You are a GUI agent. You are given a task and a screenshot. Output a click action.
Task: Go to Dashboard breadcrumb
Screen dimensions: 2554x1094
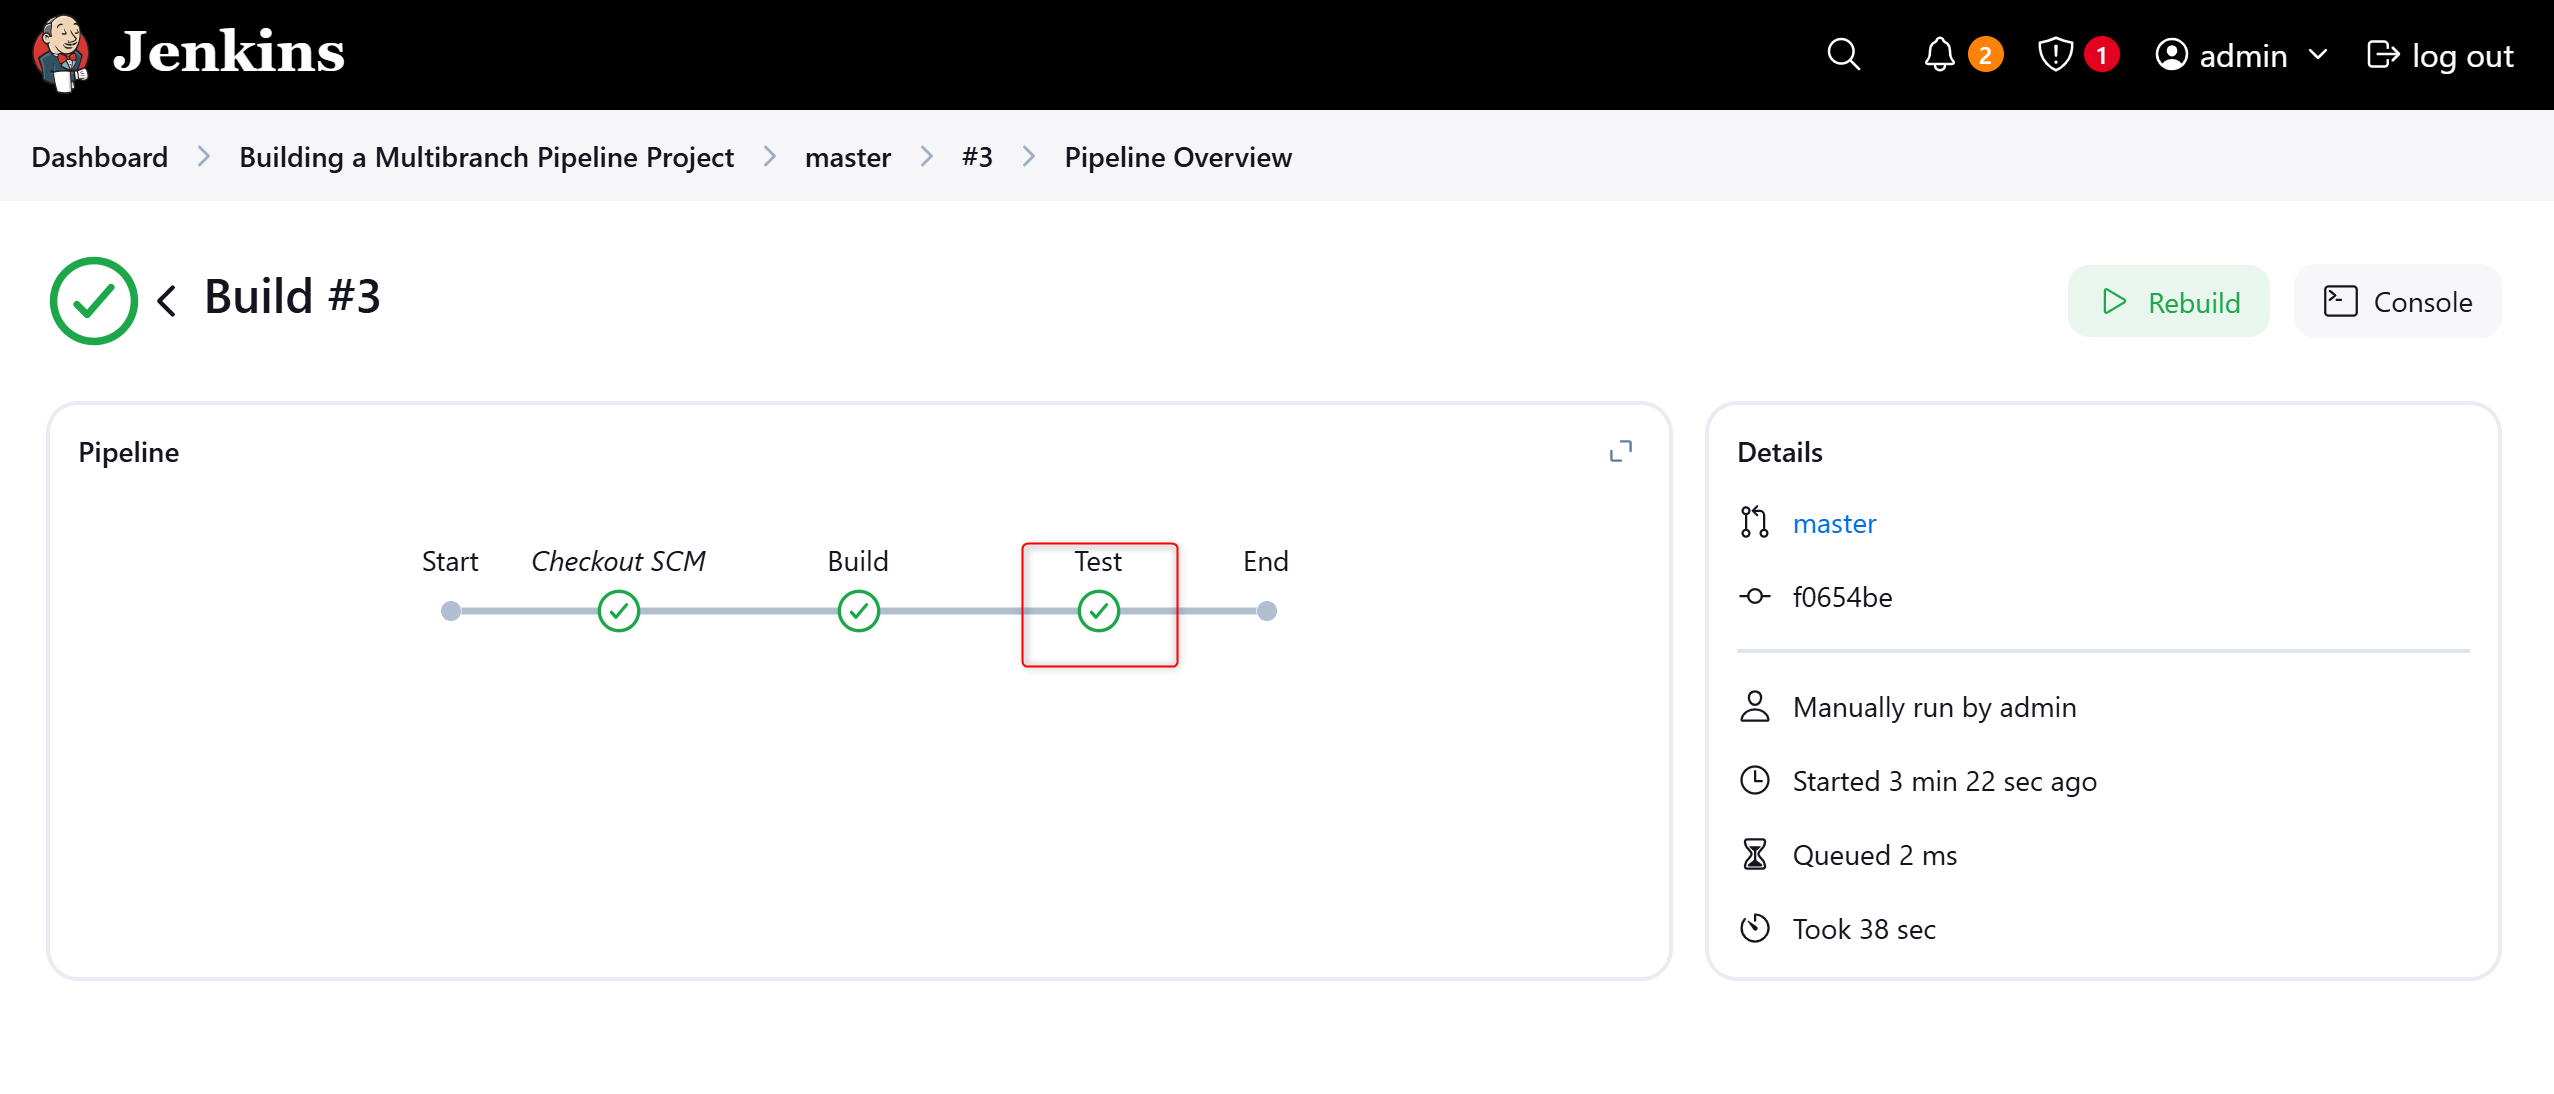(x=100, y=157)
